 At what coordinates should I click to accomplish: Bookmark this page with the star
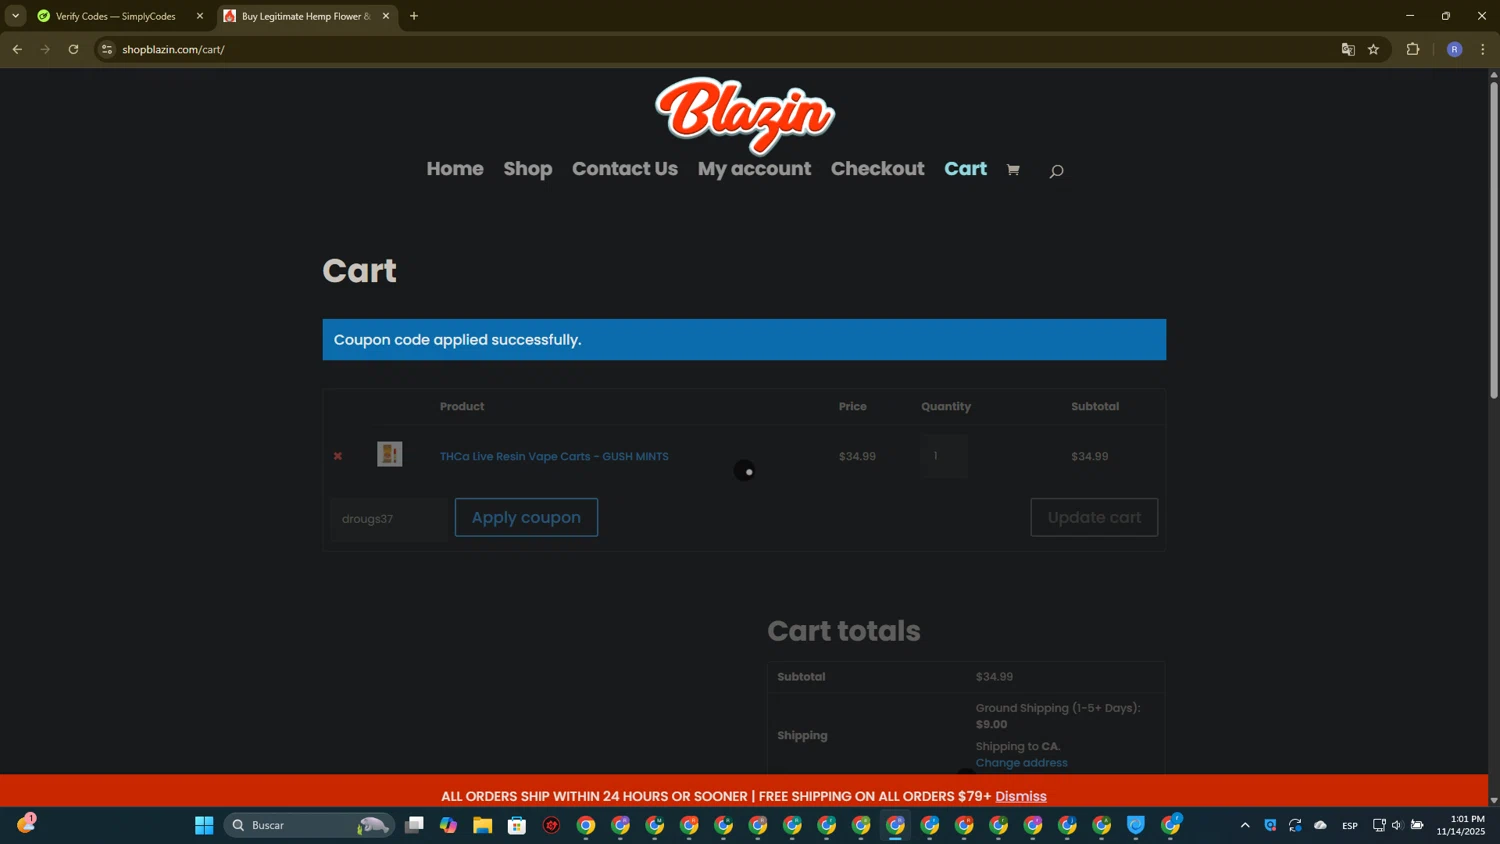click(x=1374, y=49)
